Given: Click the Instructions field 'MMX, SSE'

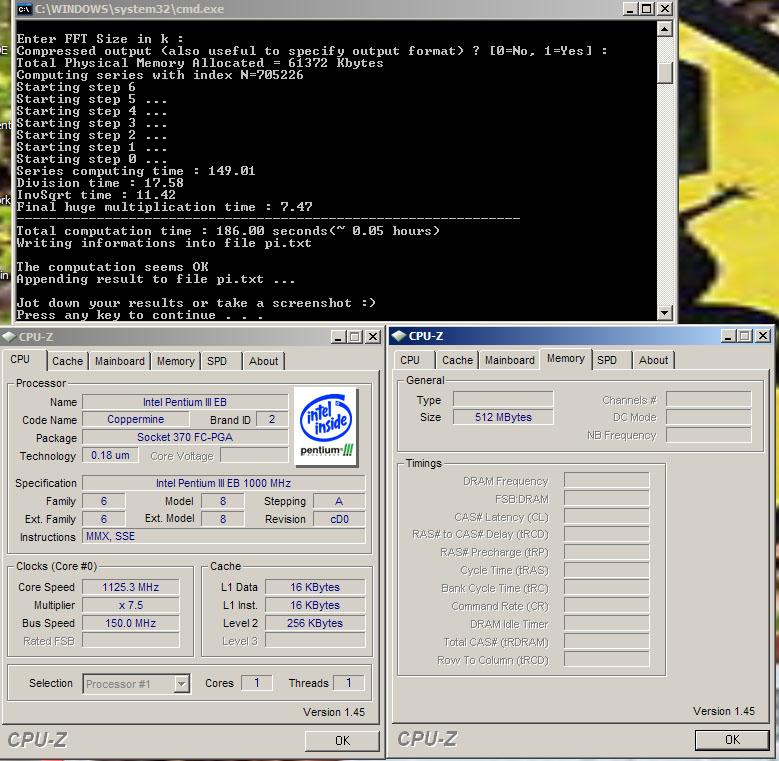Looking at the screenshot, I should click(224, 536).
